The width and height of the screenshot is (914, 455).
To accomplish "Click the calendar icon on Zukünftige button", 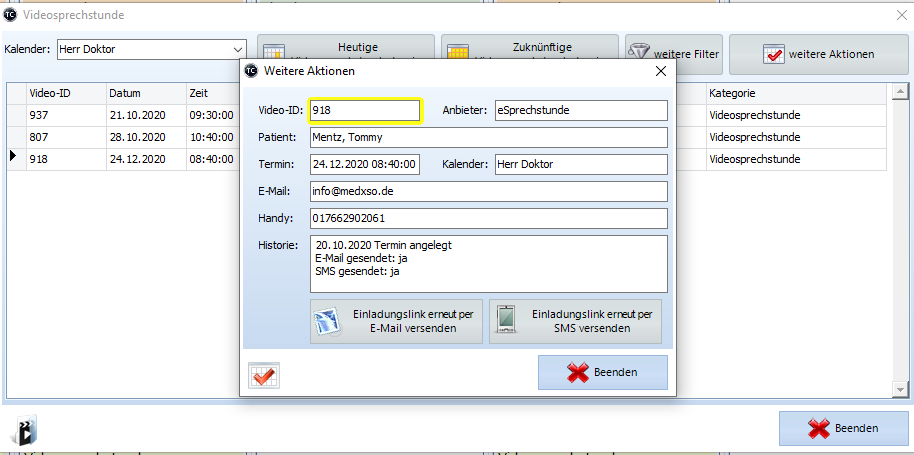I will [458, 56].
